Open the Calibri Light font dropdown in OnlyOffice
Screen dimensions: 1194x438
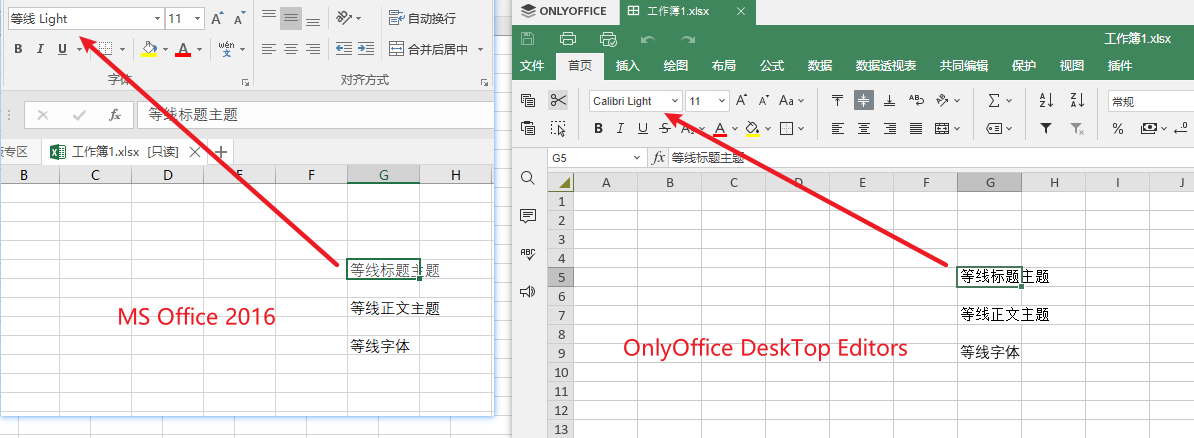[675, 101]
